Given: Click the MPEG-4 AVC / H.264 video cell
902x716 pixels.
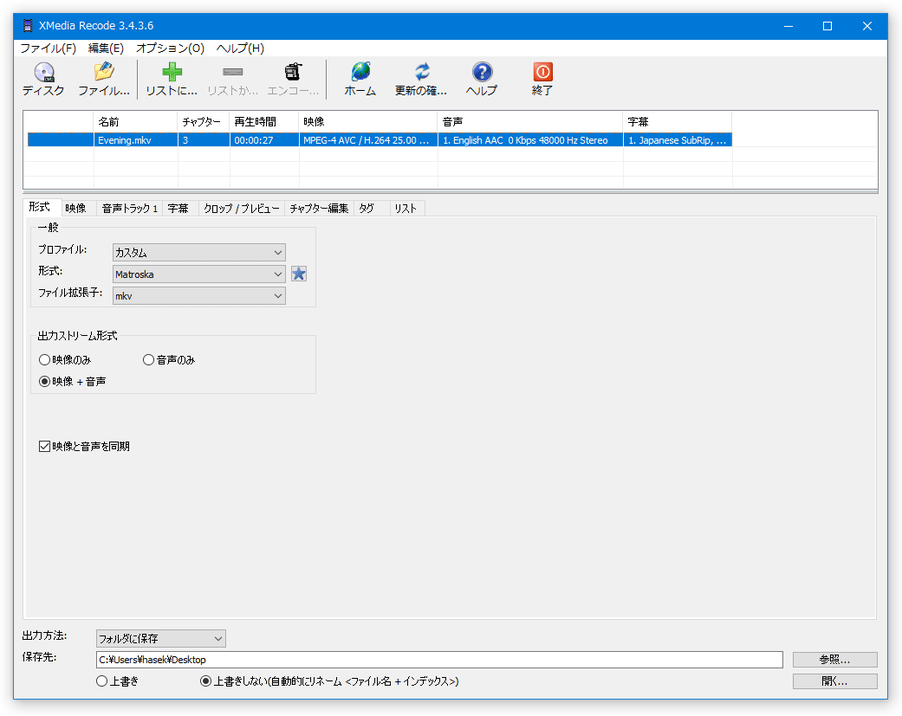Looking at the screenshot, I should [x=368, y=140].
